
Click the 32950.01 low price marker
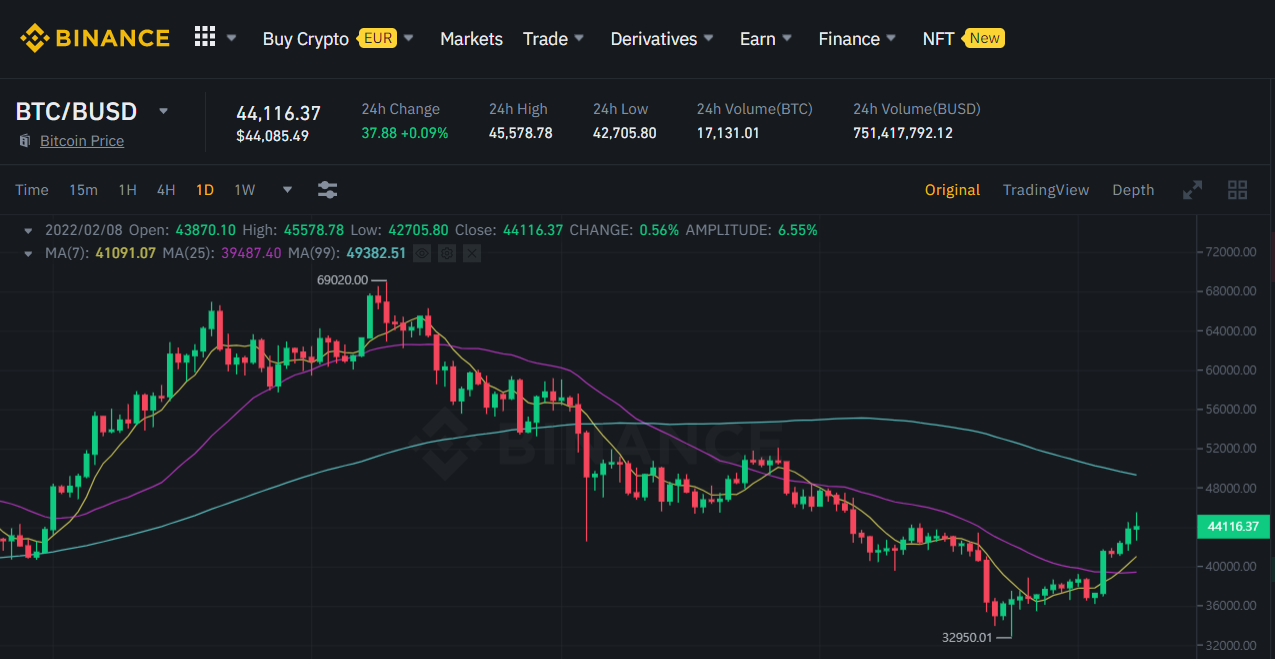click(x=968, y=637)
